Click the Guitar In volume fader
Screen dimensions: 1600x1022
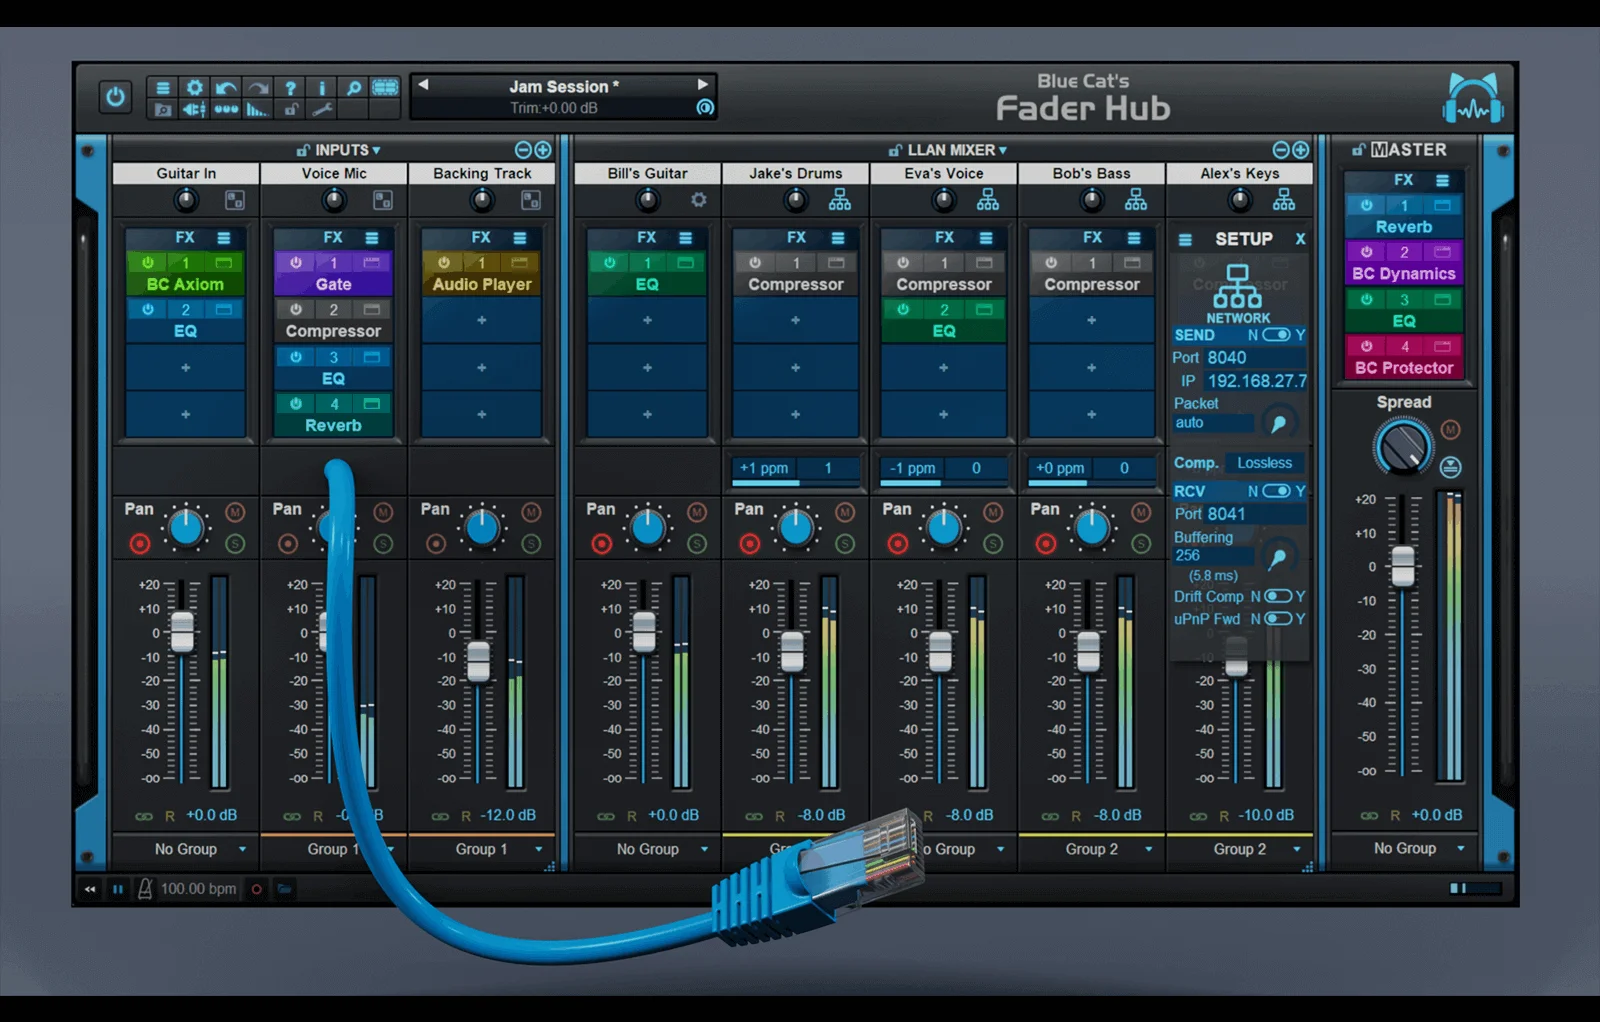182,632
